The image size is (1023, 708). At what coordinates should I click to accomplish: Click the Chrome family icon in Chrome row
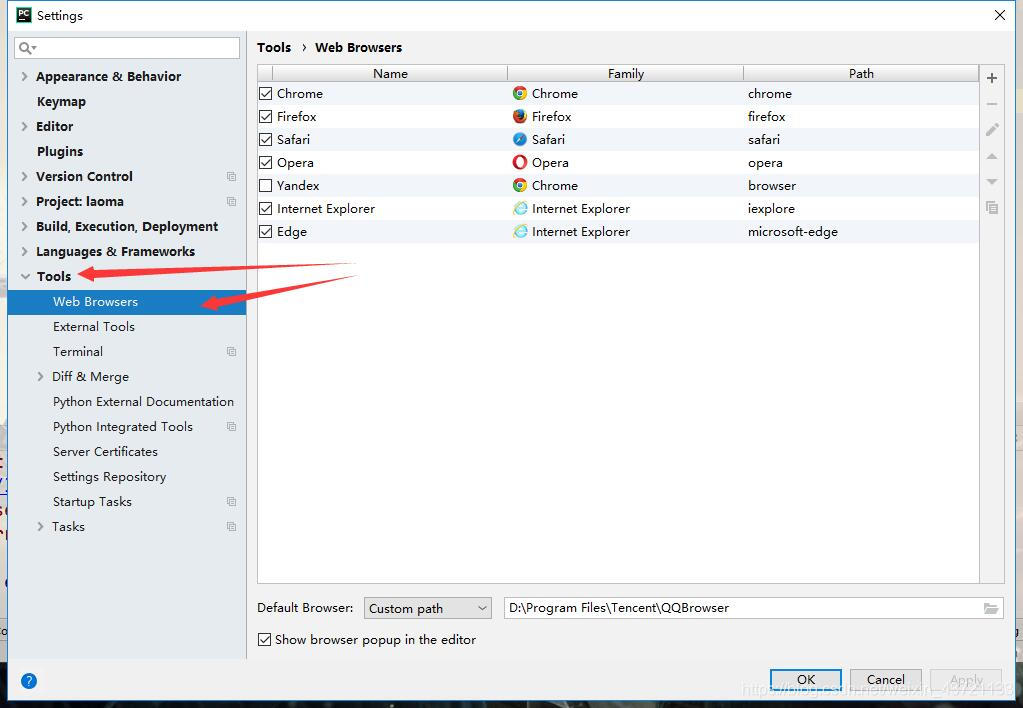tap(519, 93)
